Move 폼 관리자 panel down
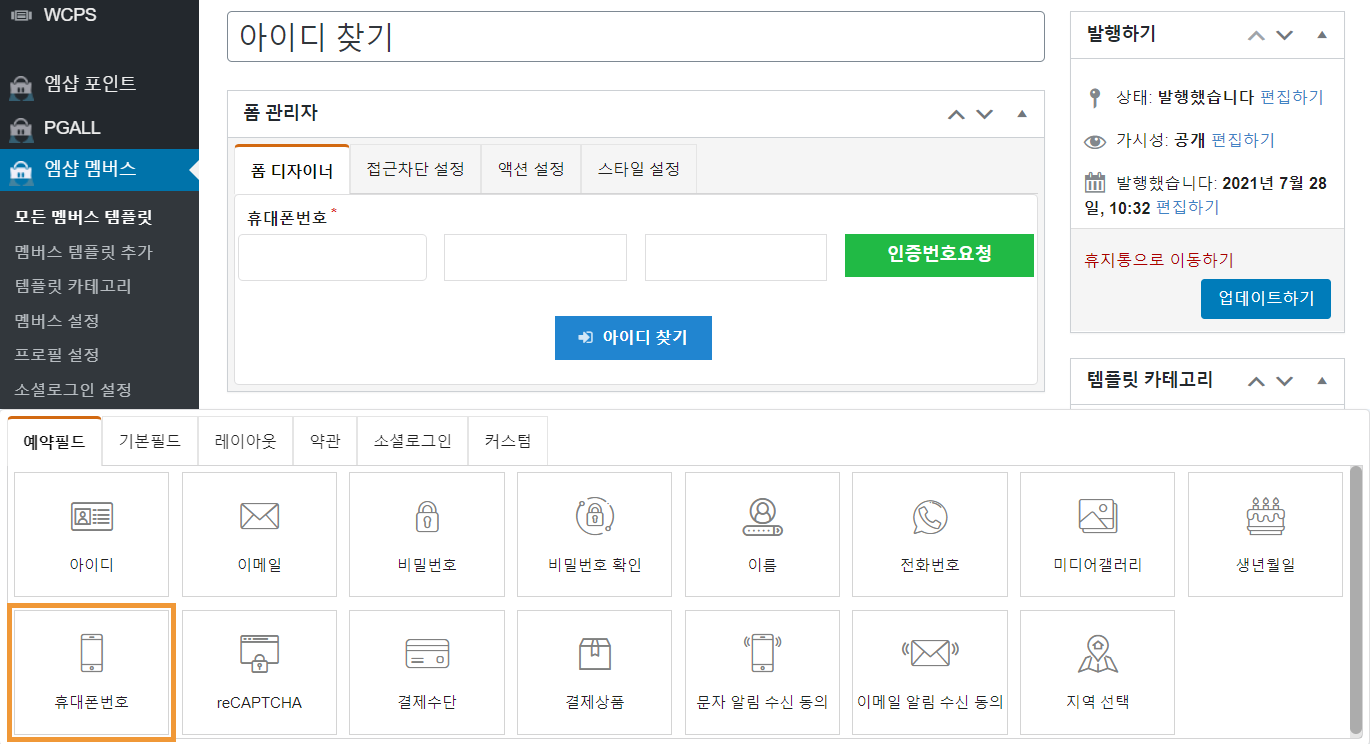The width and height of the screenshot is (1370, 744). coord(985,114)
